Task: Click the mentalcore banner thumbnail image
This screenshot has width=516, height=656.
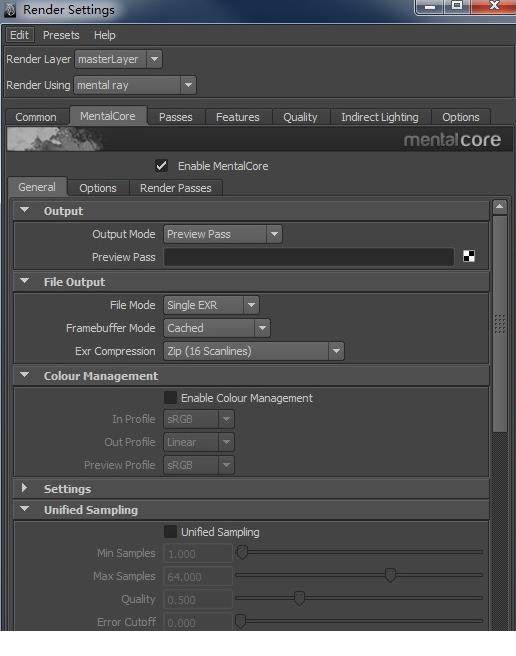Action: tap(55, 139)
